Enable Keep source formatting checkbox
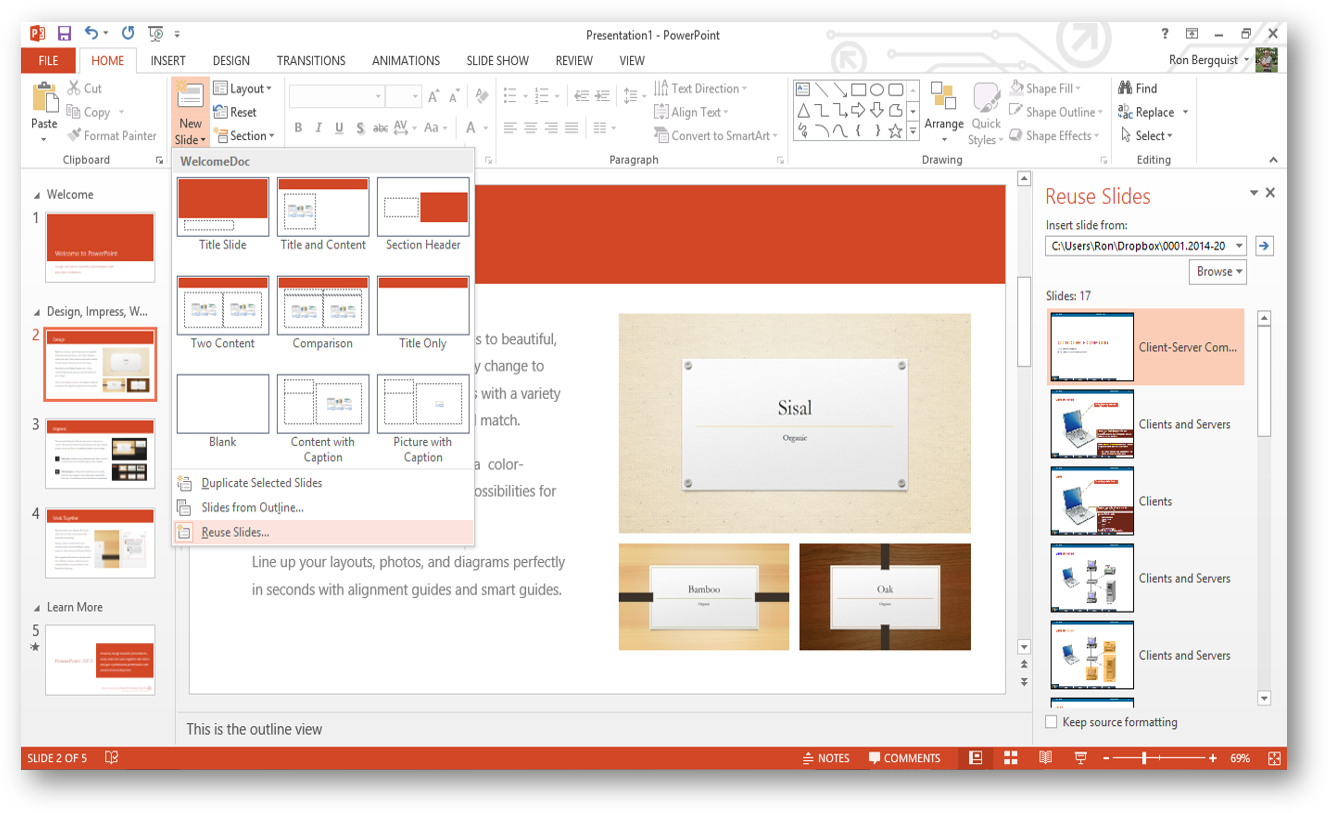Viewport: 1328px width, 813px height. [x=1051, y=722]
